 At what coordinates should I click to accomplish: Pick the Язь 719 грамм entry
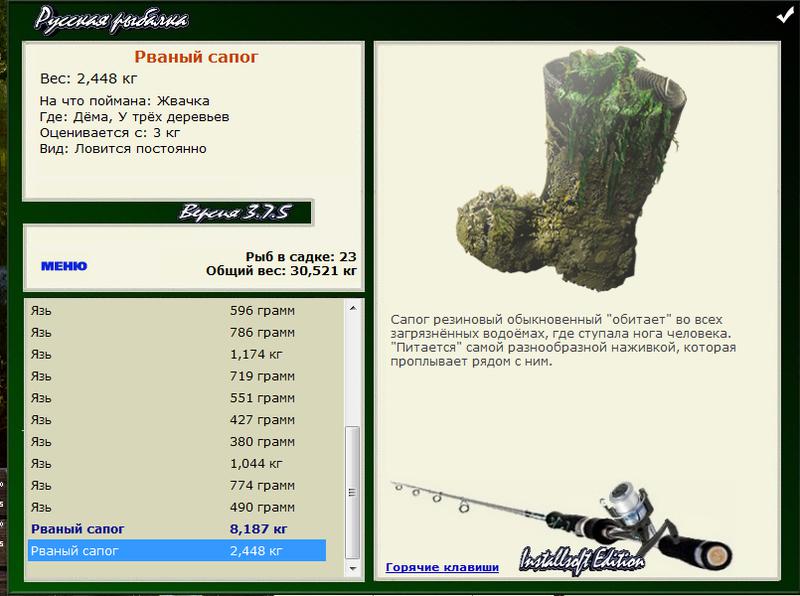tap(177, 377)
